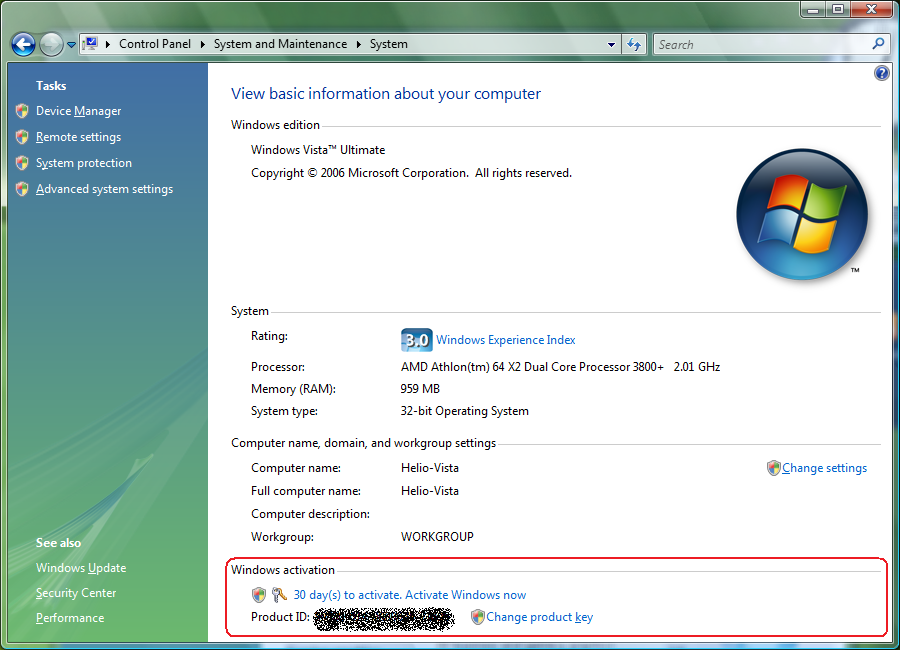Click the shield icon beside System protection
Screen dimensions: 900x650
click(22, 163)
